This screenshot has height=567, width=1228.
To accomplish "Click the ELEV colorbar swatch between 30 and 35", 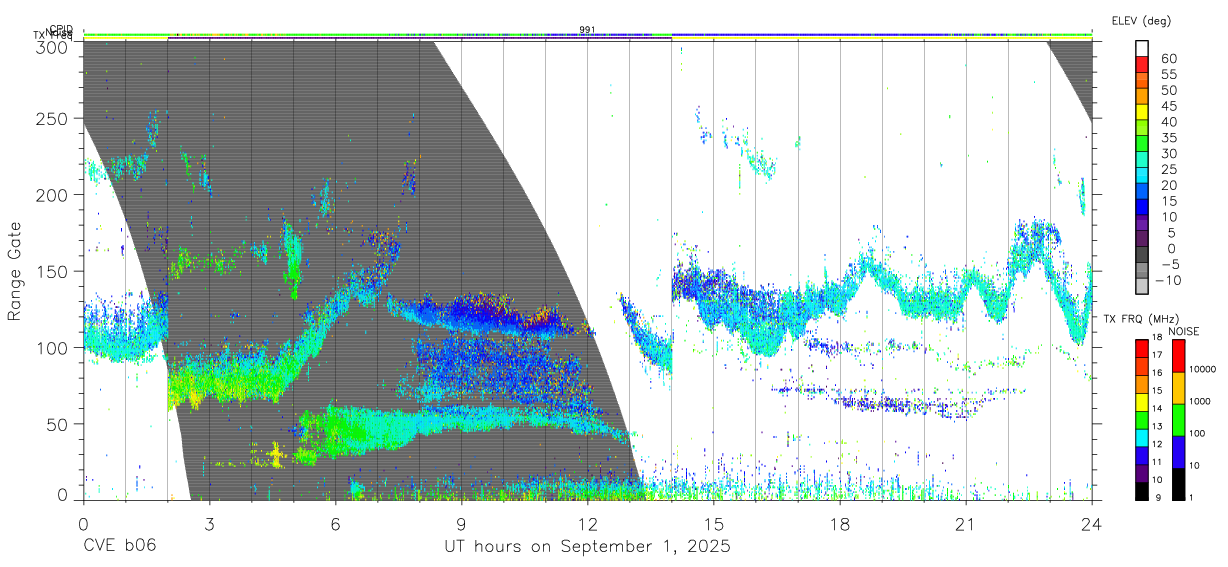I will tap(1143, 145).
